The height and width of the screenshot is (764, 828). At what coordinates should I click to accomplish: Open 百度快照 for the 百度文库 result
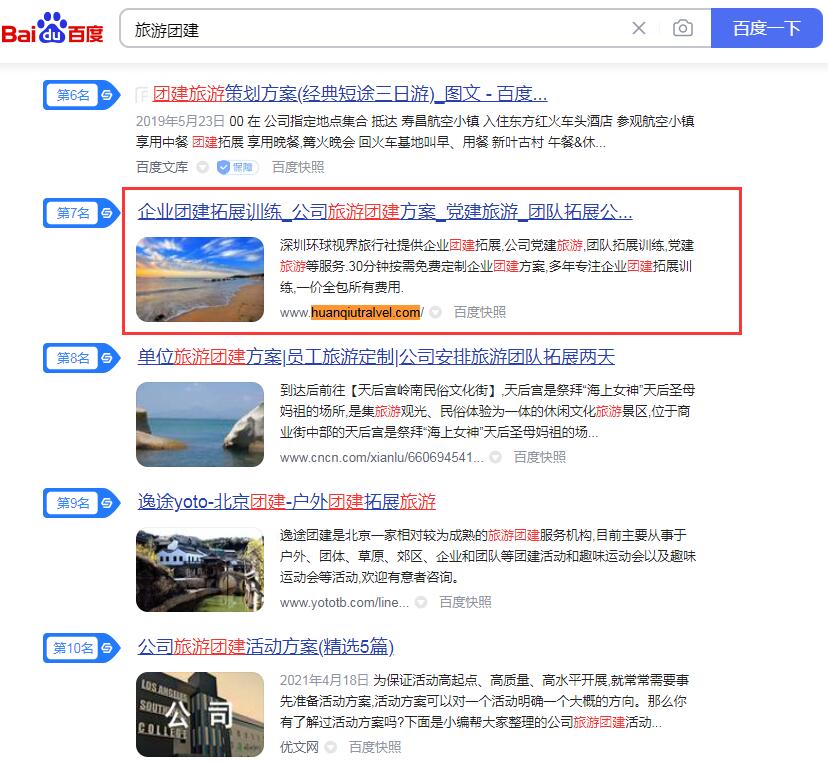298,167
